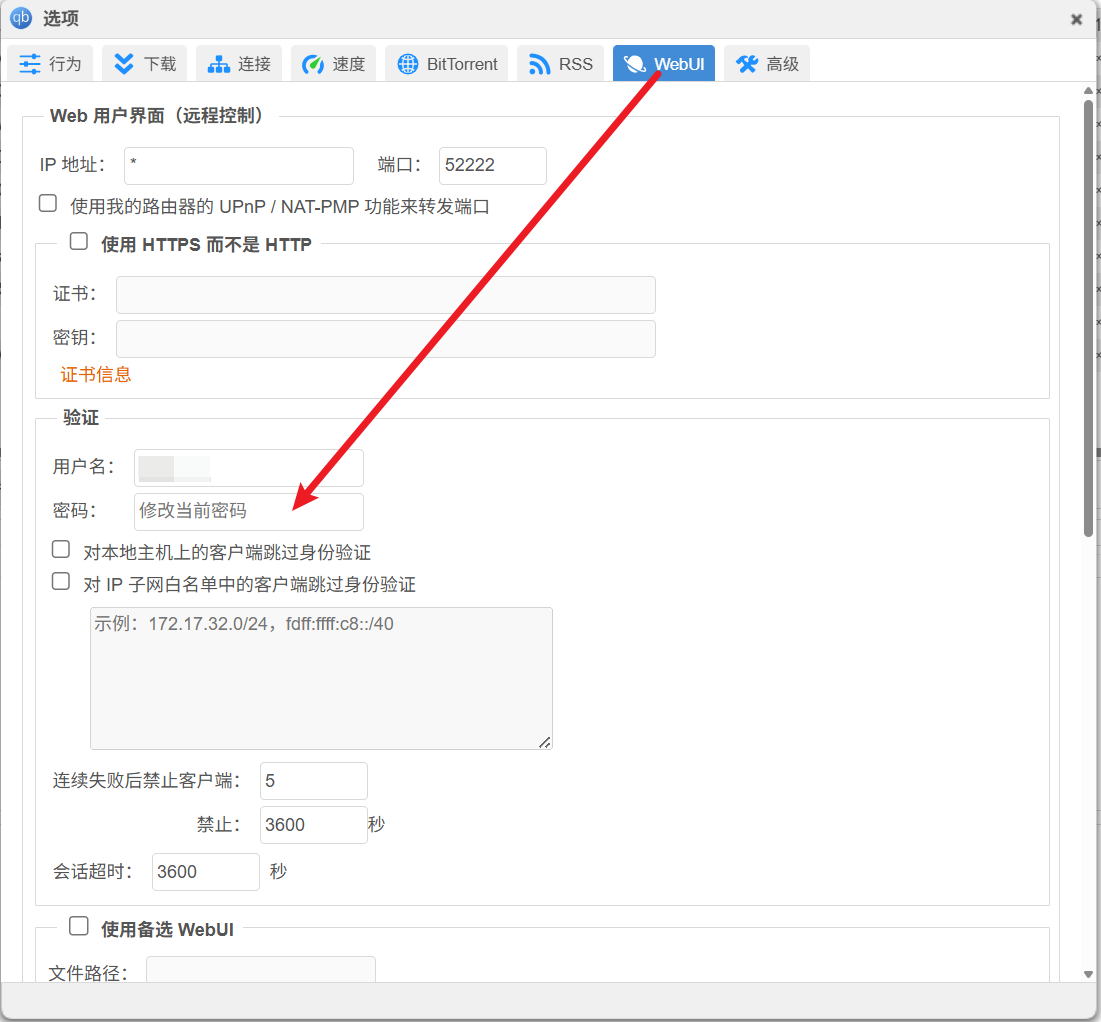The height and width of the screenshot is (1022, 1101).
Task: Enable UPnP / NAT-PMP port forwarding checkbox
Action: tap(48, 204)
